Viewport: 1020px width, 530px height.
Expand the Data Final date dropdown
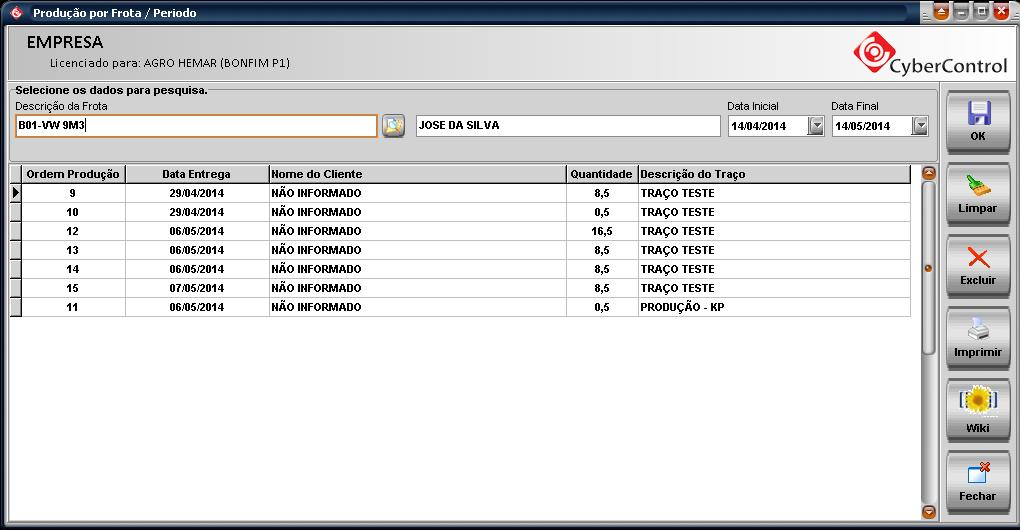pyautogui.click(x=920, y=126)
